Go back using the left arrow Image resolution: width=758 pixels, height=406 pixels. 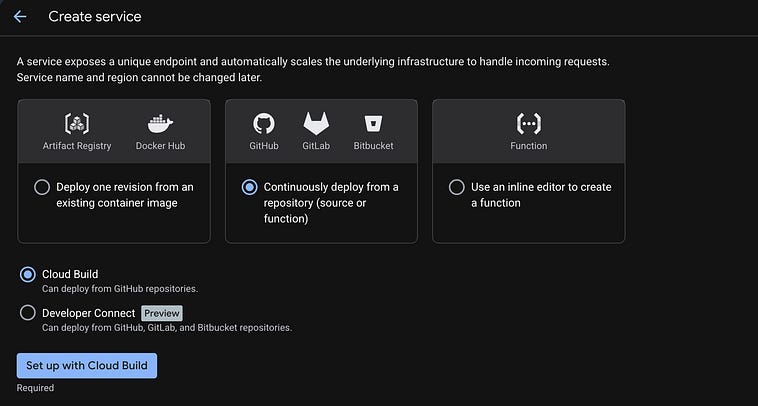pyautogui.click(x=20, y=16)
